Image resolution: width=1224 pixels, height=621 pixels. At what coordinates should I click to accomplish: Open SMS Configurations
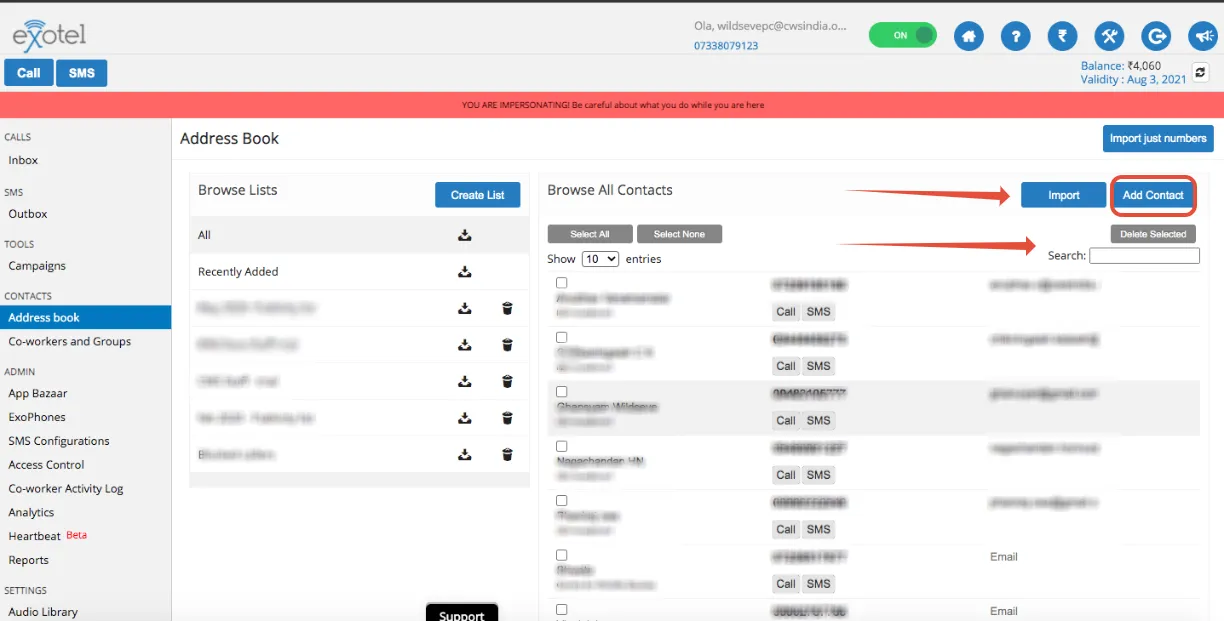point(59,441)
